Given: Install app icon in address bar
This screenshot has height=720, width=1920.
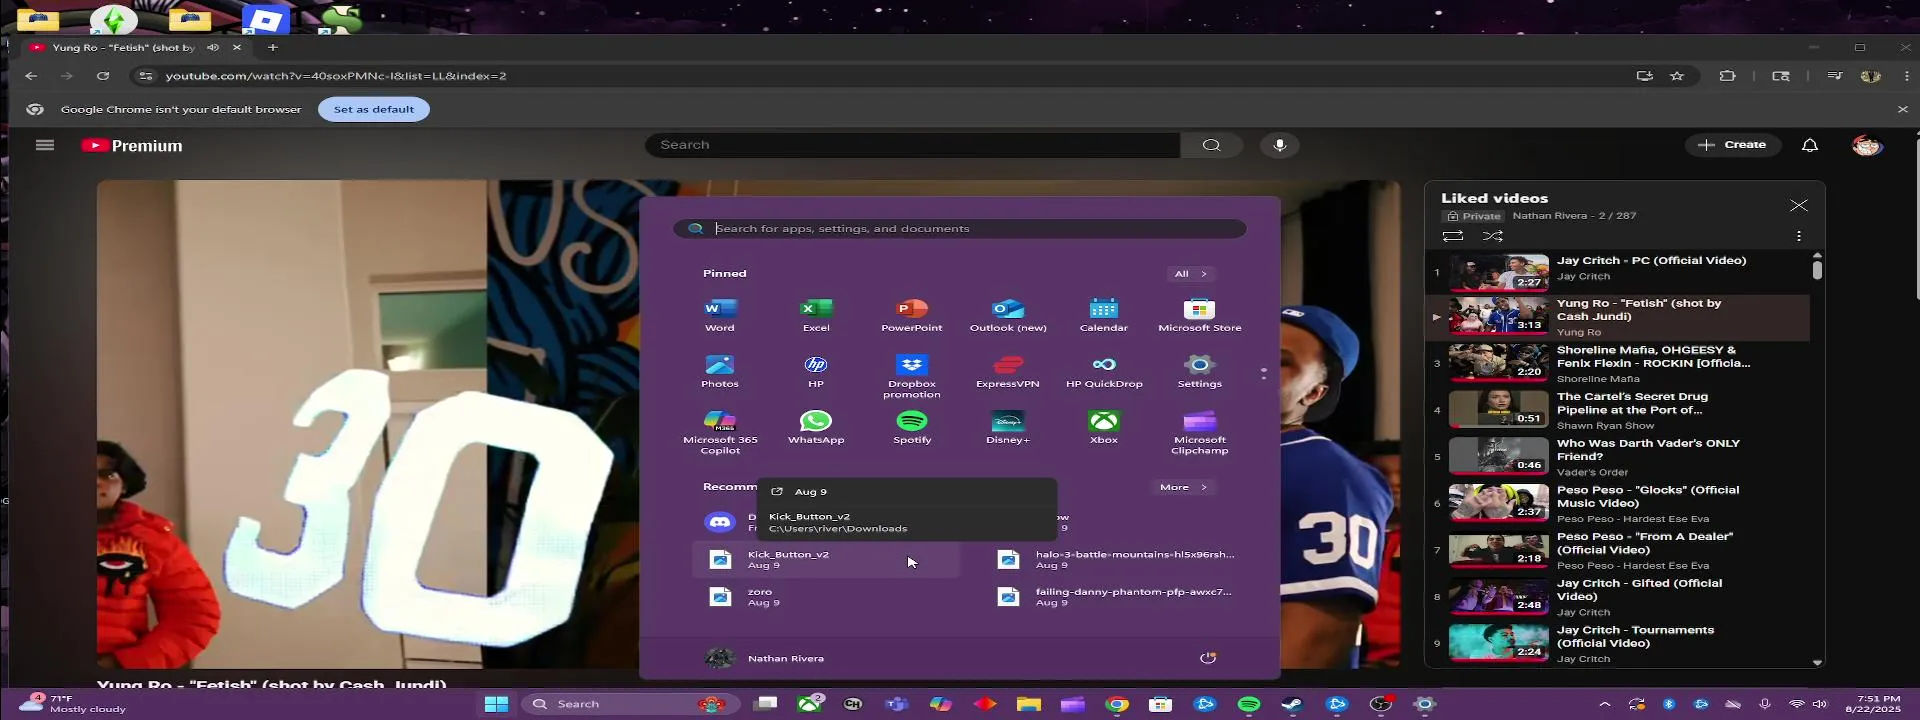Looking at the screenshot, I should pyautogui.click(x=1644, y=76).
